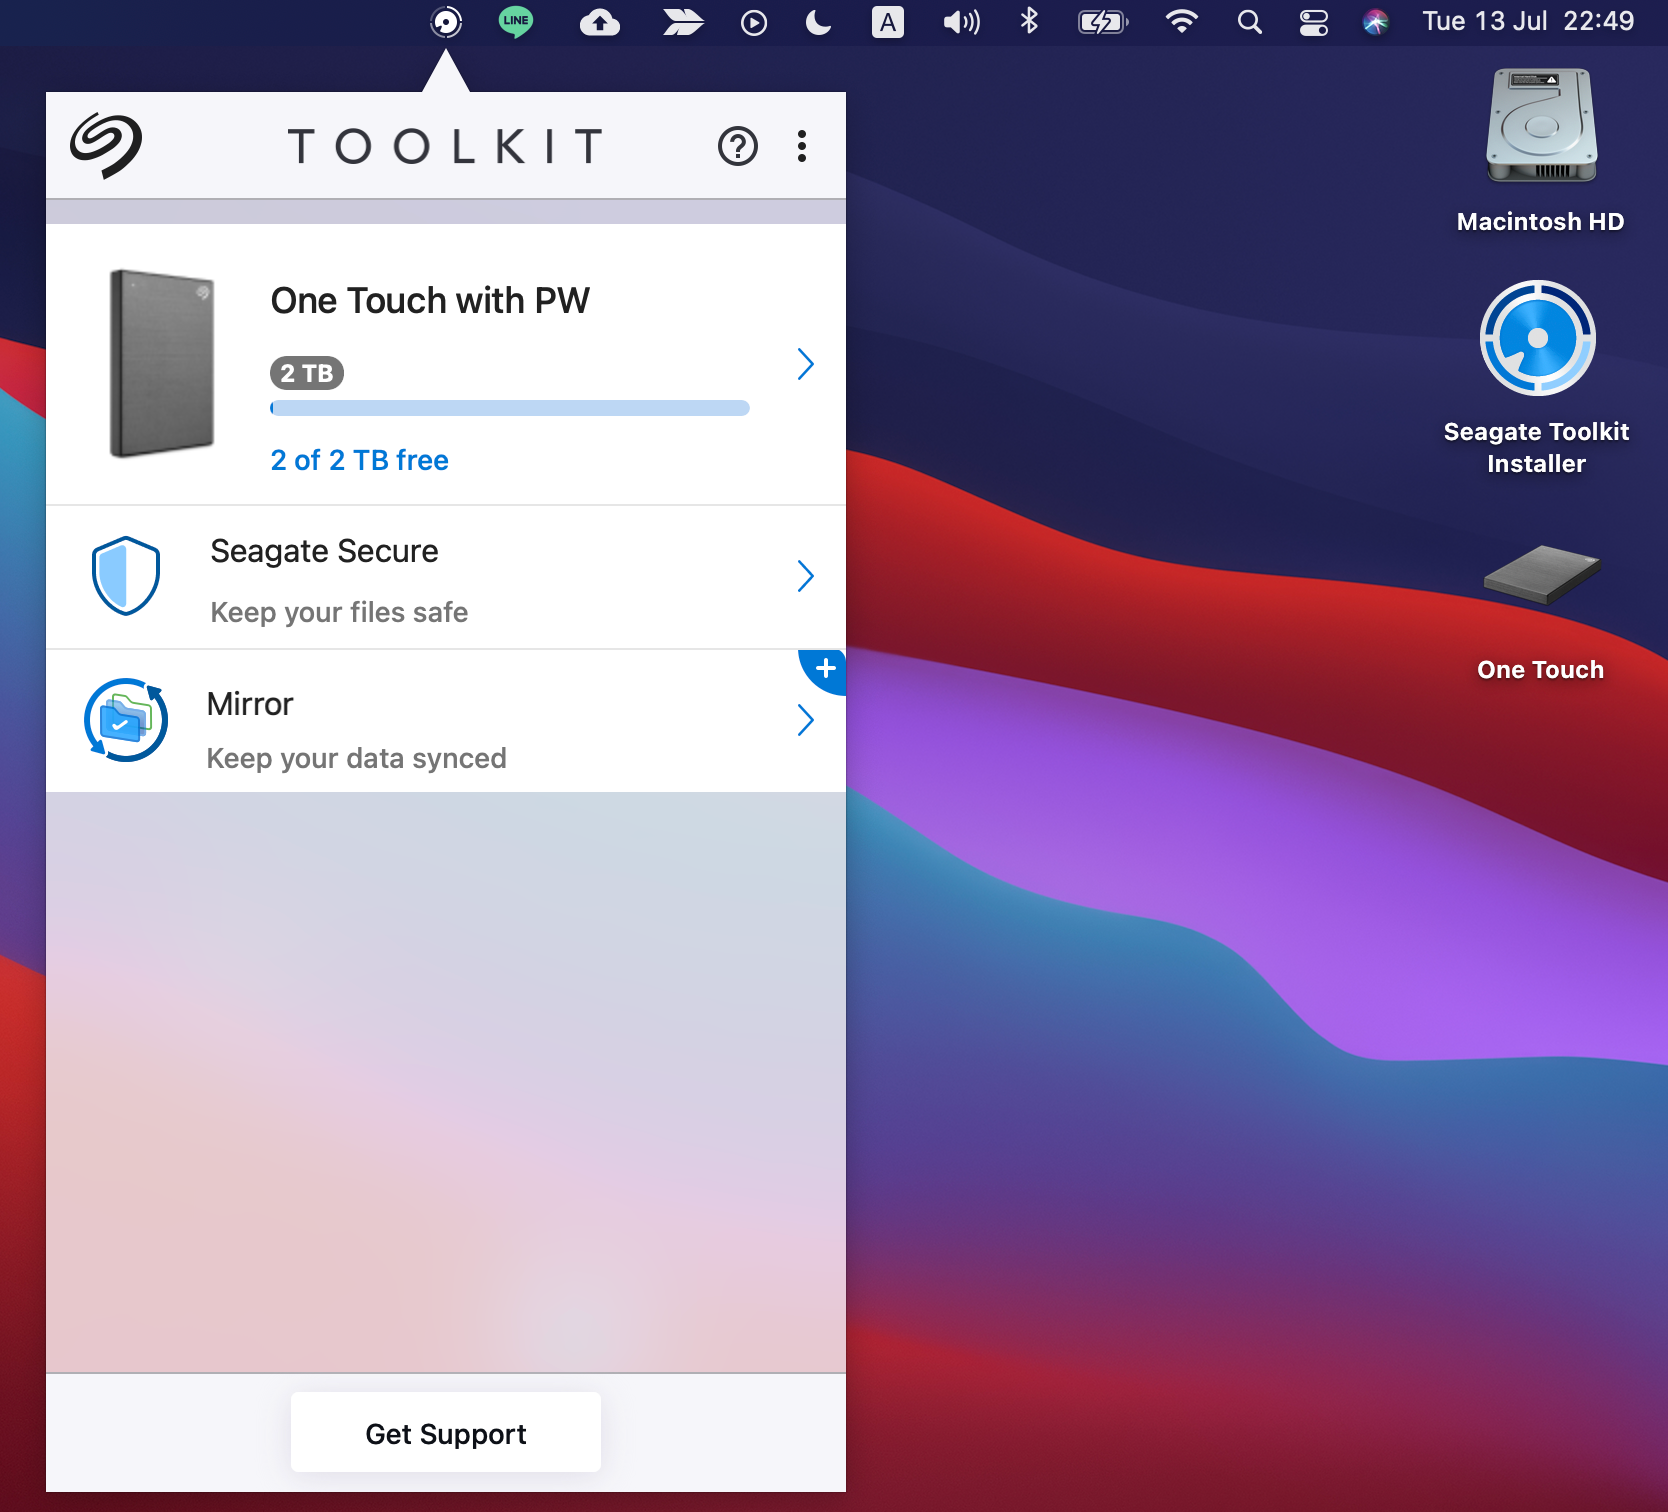Expand the Seagate Secure chevron
The image size is (1668, 1512).
click(805, 576)
